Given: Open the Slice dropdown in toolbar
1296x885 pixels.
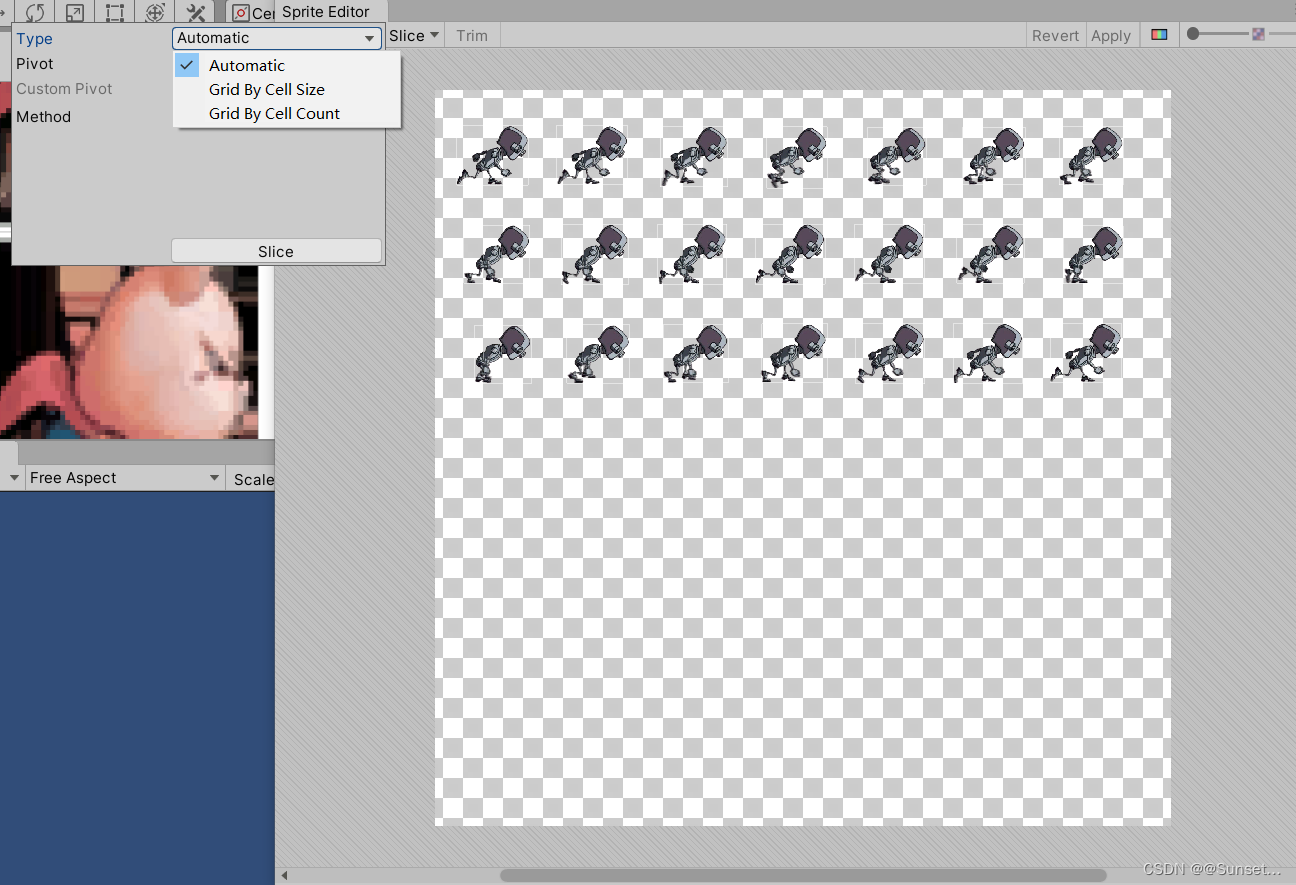Looking at the screenshot, I should [414, 35].
